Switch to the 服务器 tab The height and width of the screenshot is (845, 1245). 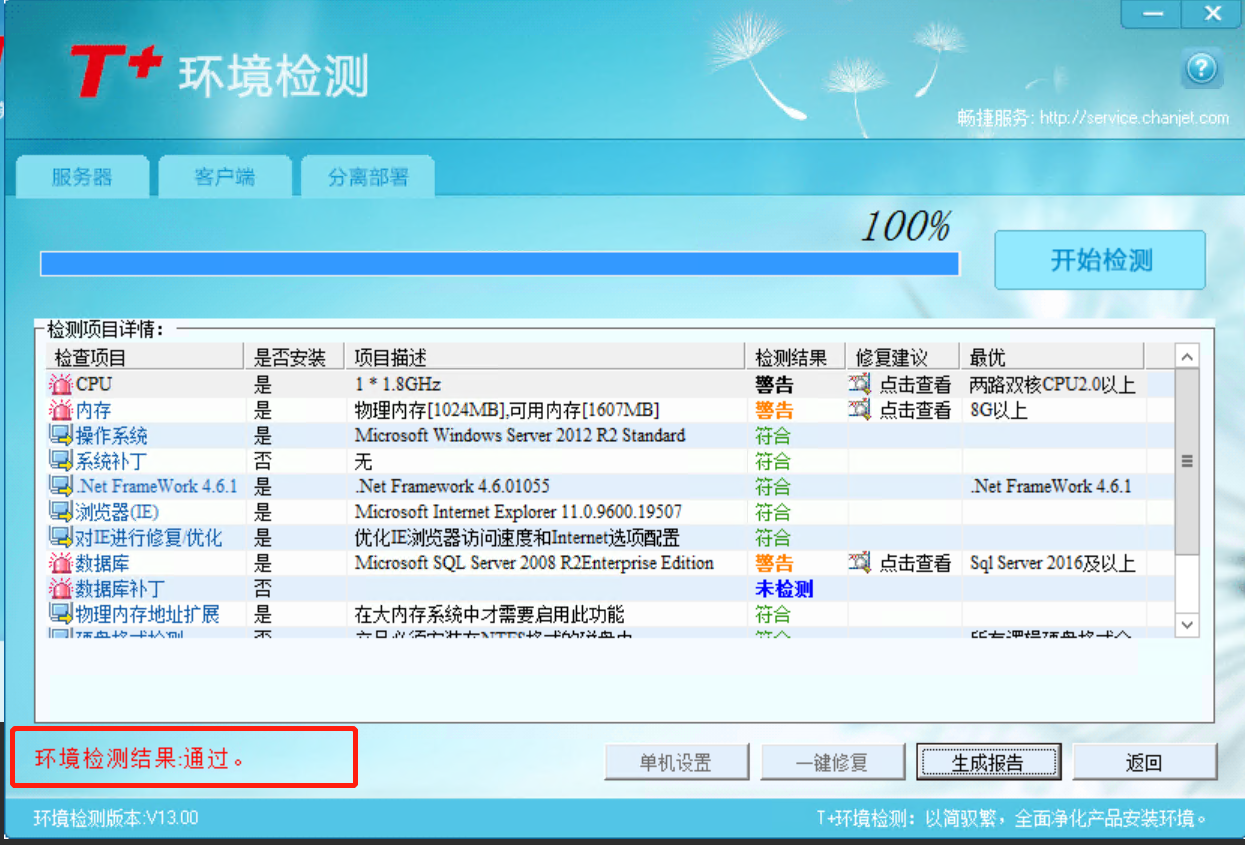(x=82, y=178)
